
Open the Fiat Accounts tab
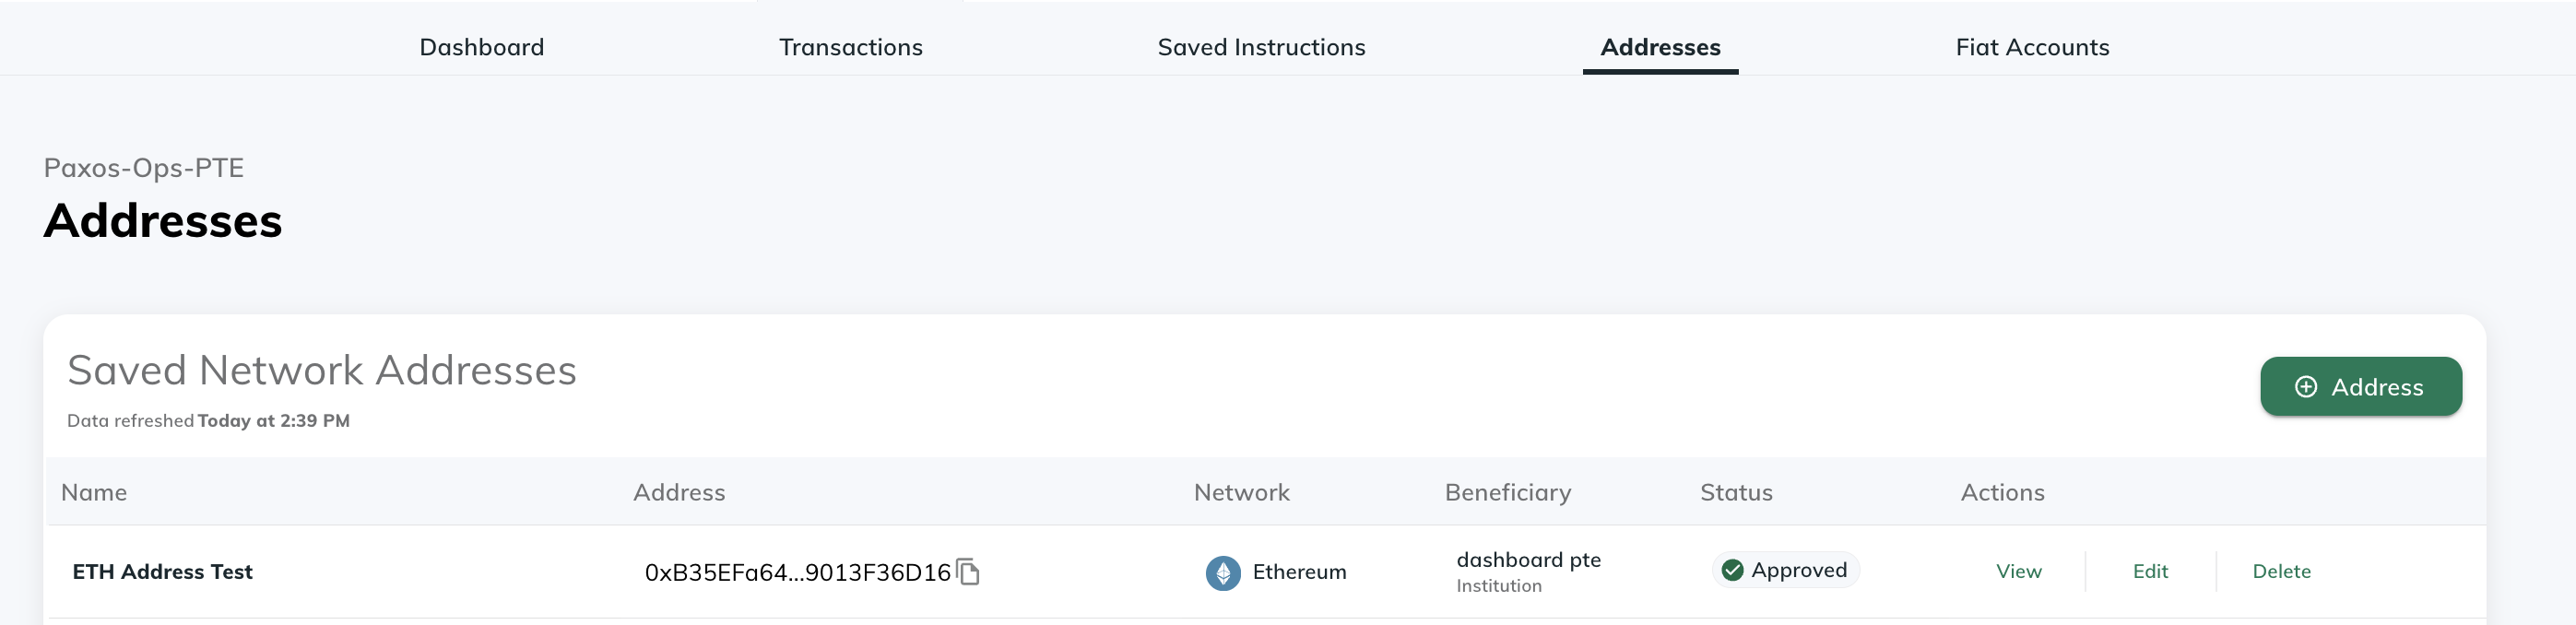(x=2032, y=47)
